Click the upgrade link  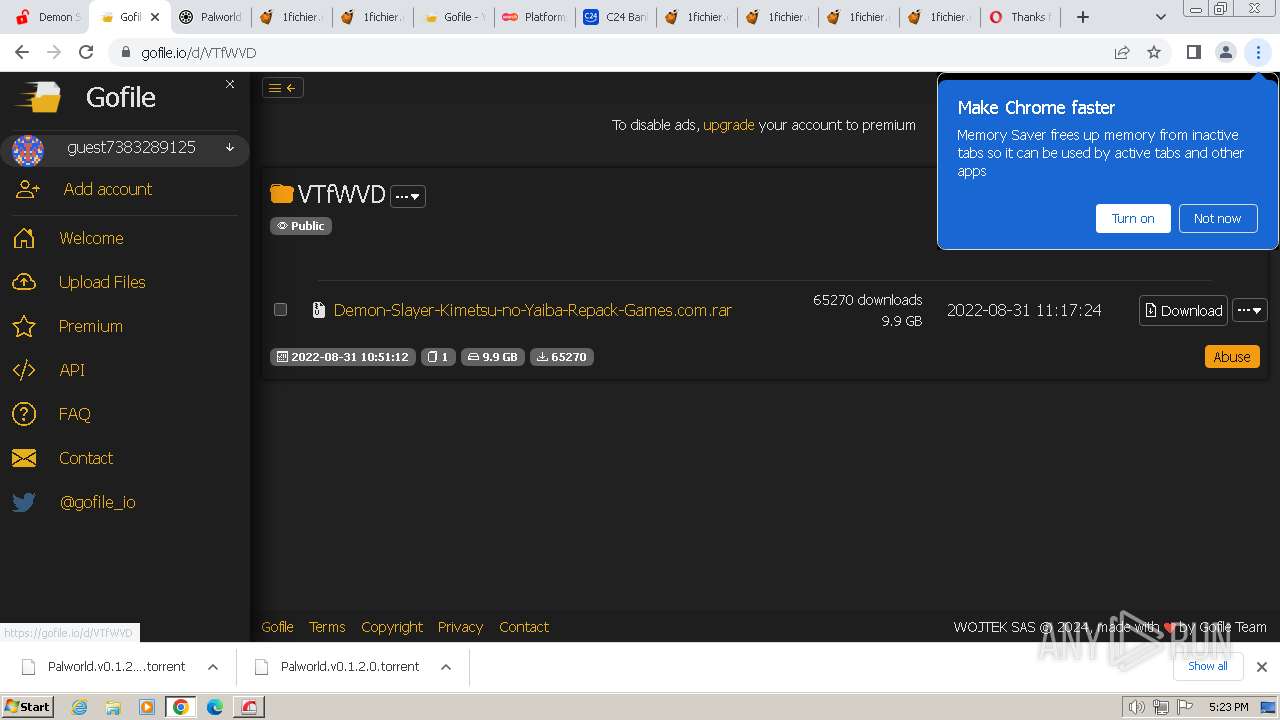point(729,125)
